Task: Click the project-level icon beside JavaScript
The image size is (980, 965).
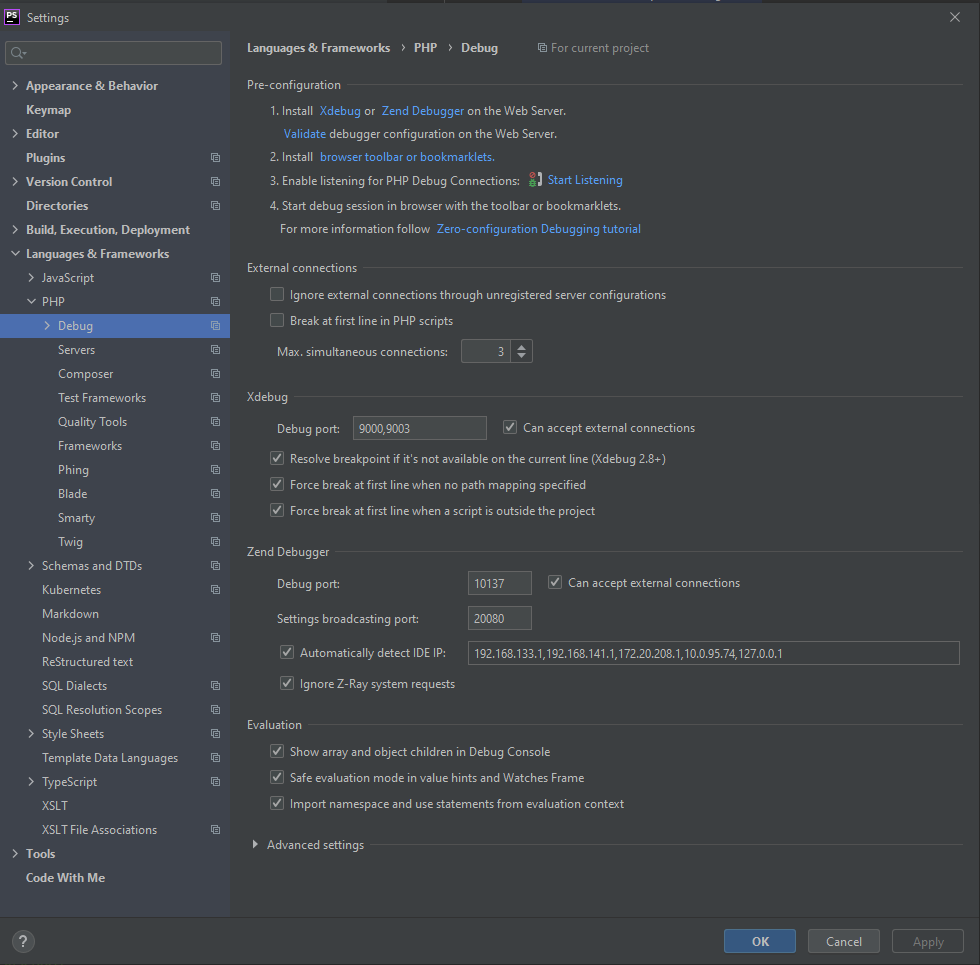Action: click(x=215, y=278)
